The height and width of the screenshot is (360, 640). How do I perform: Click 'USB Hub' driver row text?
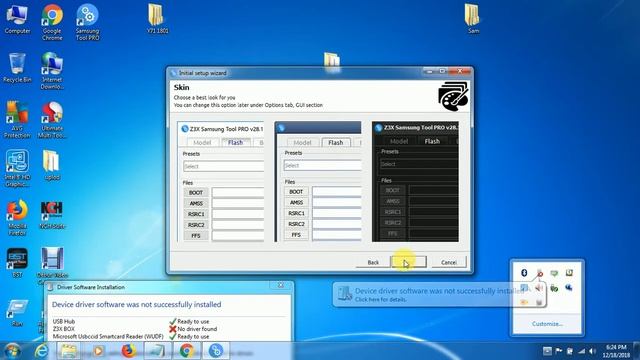point(64,321)
